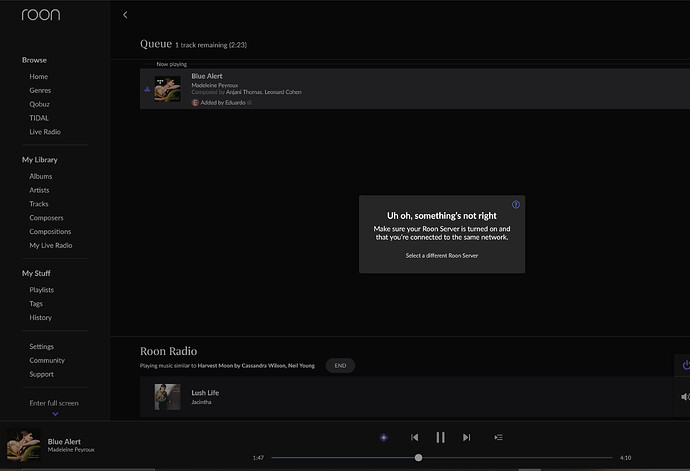Open History under My Stuff
Viewport: 690px width, 471px height.
[40, 317]
